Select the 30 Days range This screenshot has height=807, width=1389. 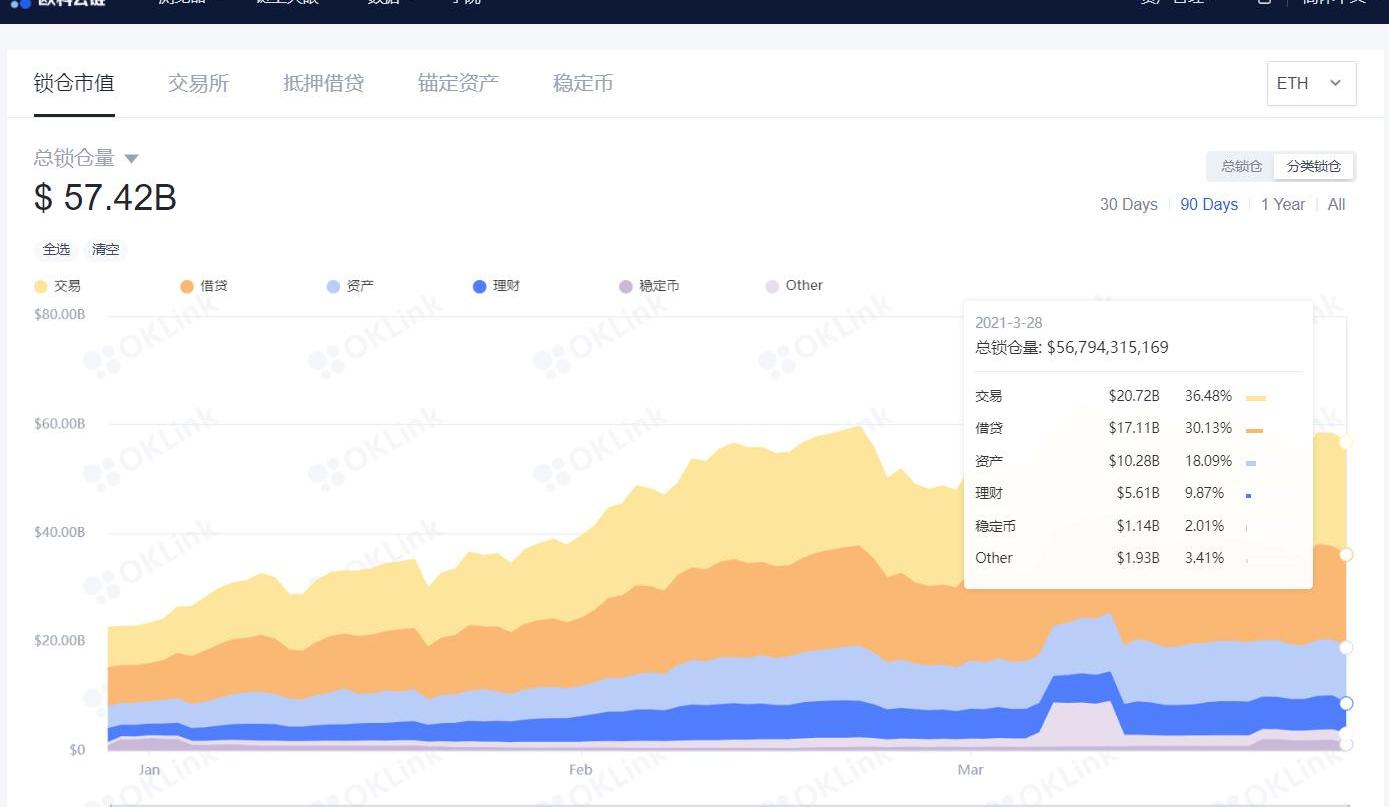tap(1129, 204)
